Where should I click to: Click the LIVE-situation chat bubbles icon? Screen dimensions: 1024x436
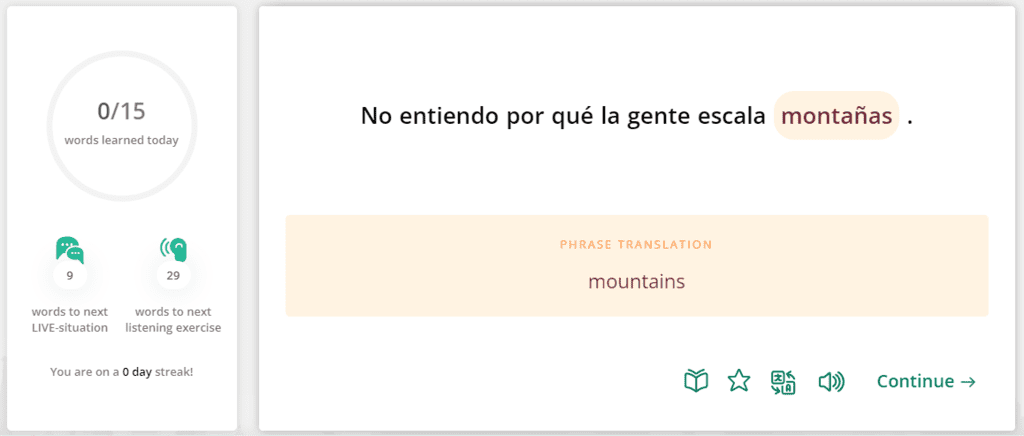(x=69, y=249)
